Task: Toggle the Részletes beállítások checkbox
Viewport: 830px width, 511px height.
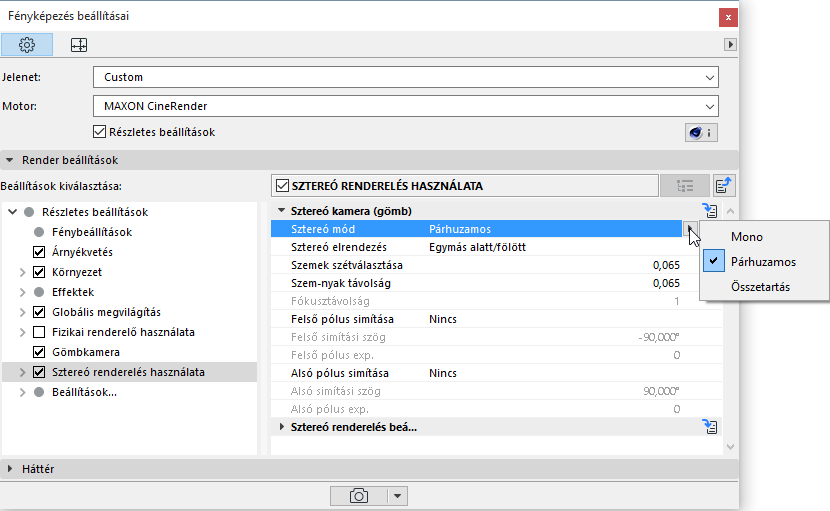Action: coord(99,132)
